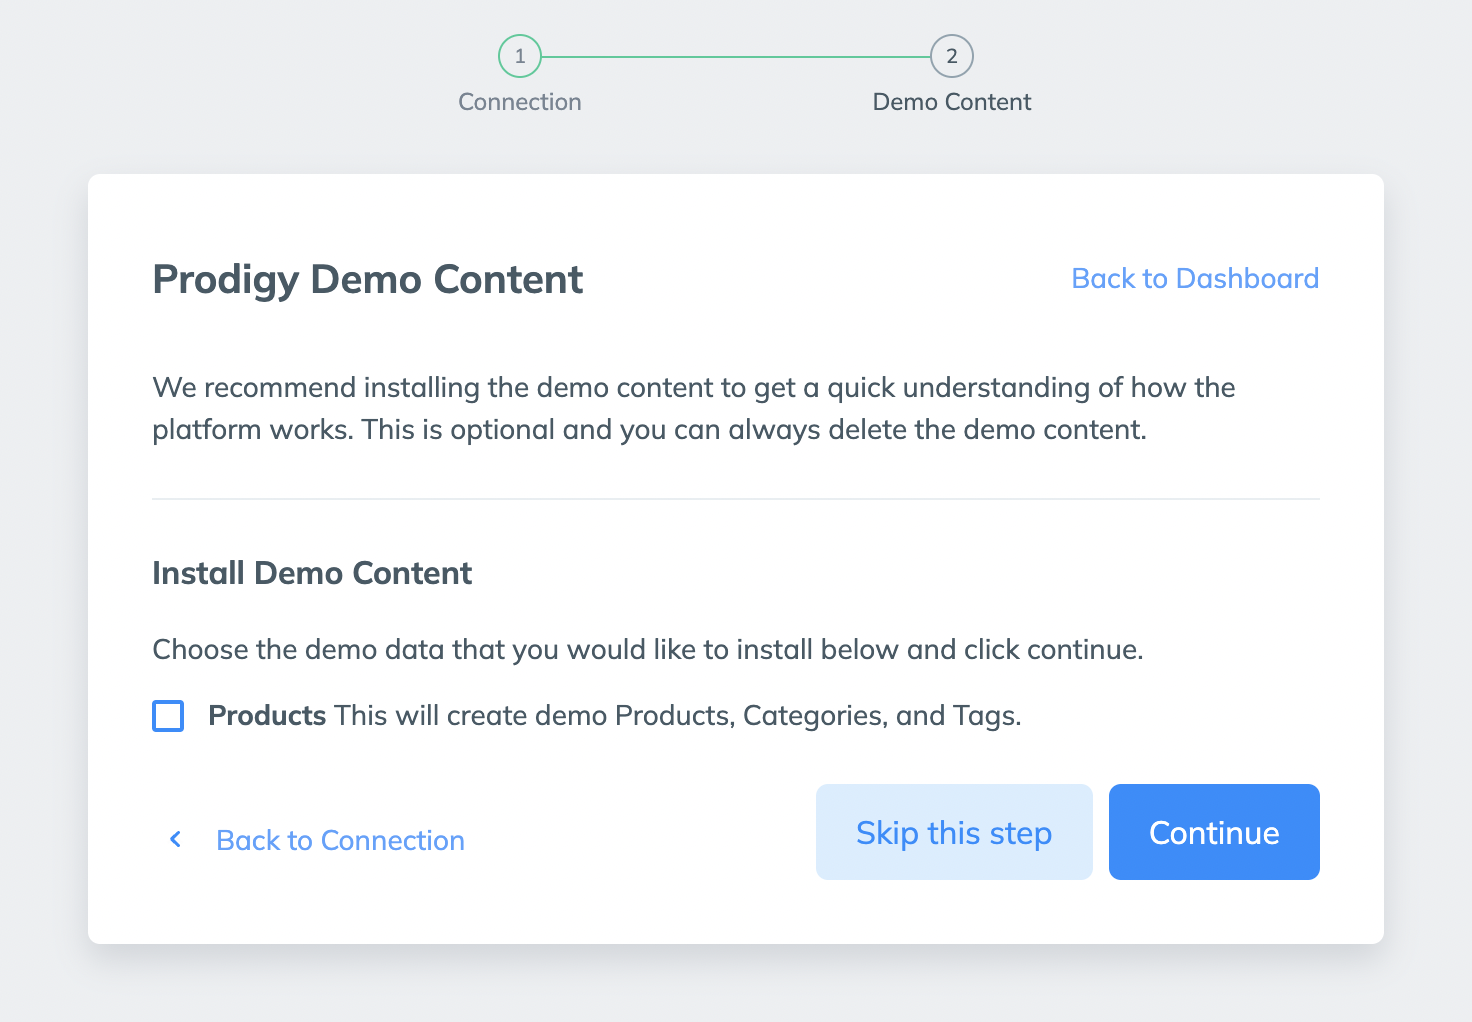1472x1022 pixels.
Task: Click the 'Choose the demo data' instruction text
Action: click(647, 650)
